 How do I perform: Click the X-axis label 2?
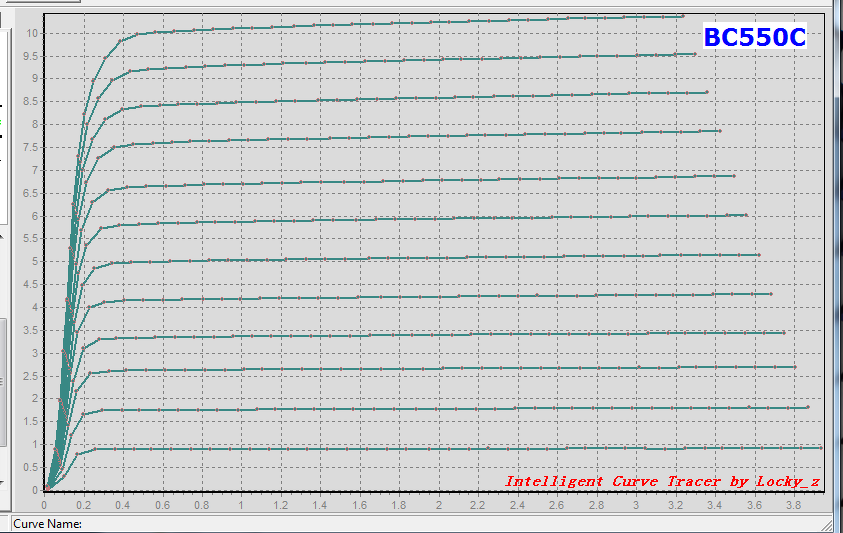(x=439, y=505)
